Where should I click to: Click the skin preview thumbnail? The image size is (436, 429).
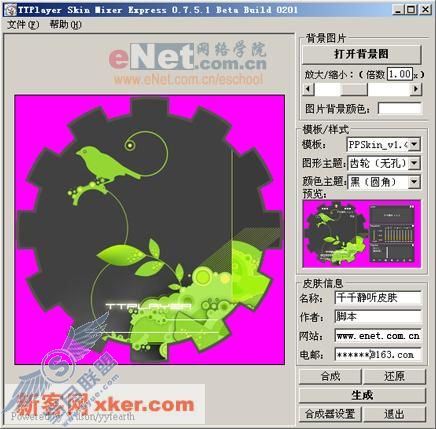362,234
